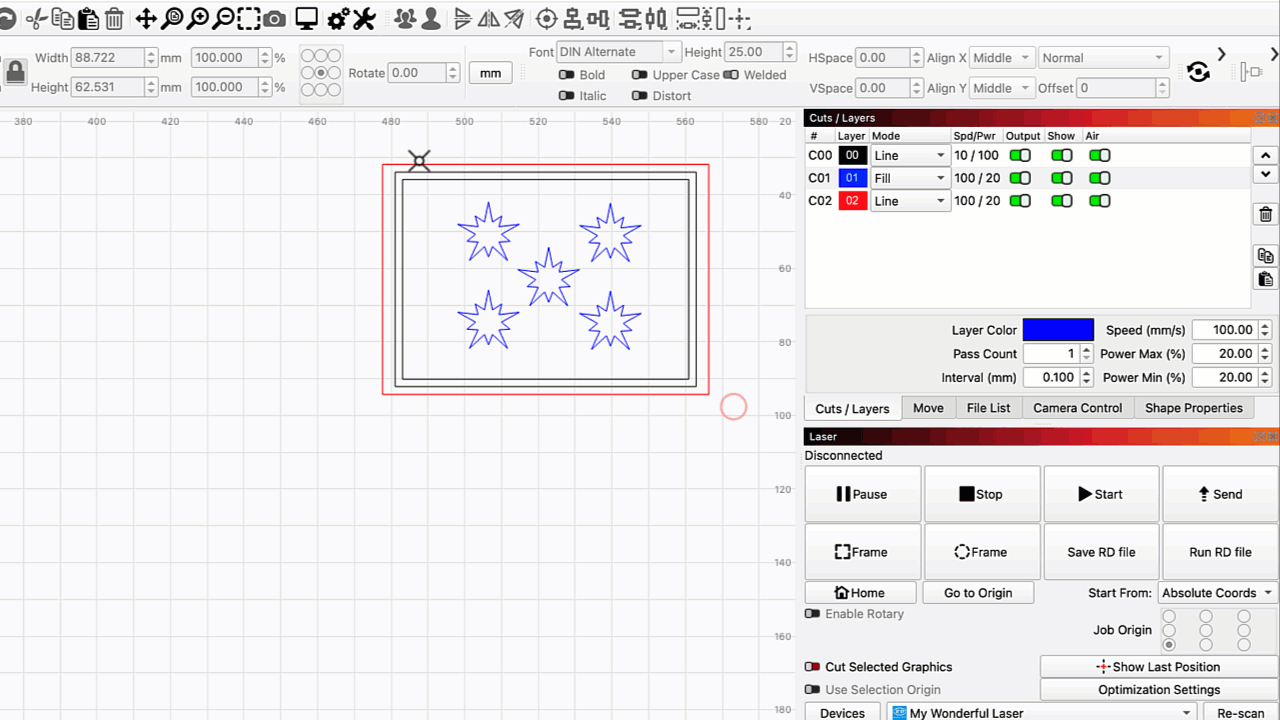Disable Output for layer C00

click(x=1020, y=155)
